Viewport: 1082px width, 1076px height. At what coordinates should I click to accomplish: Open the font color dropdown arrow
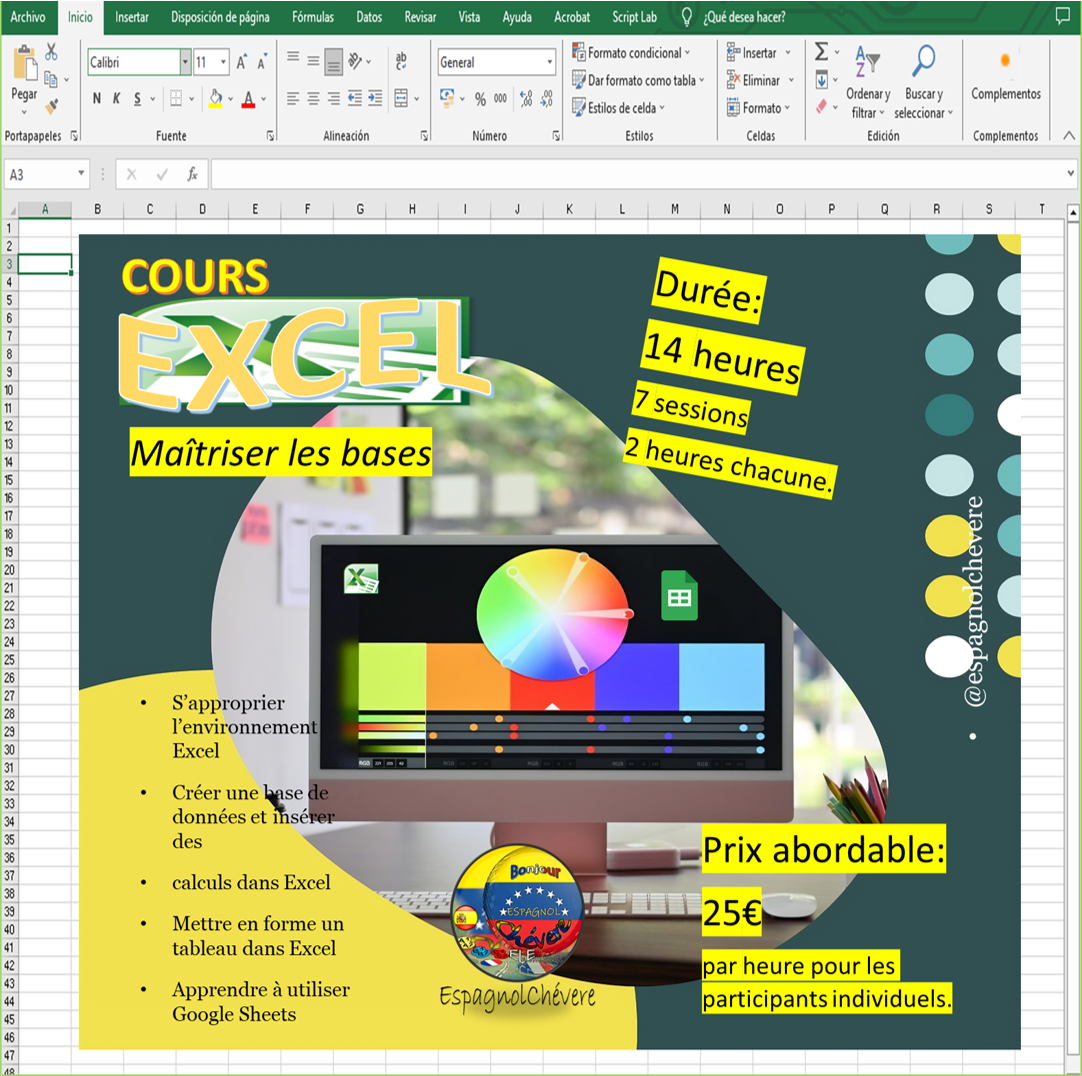point(264,99)
